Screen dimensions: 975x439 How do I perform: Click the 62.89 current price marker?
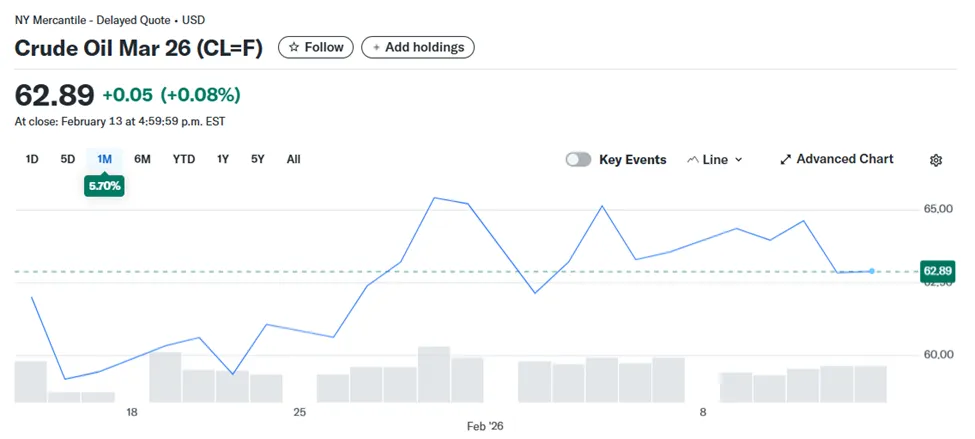pos(938,271)
